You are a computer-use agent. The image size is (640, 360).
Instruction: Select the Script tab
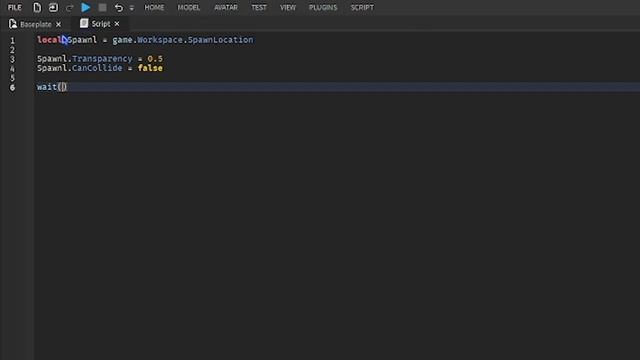pos(101,24)
